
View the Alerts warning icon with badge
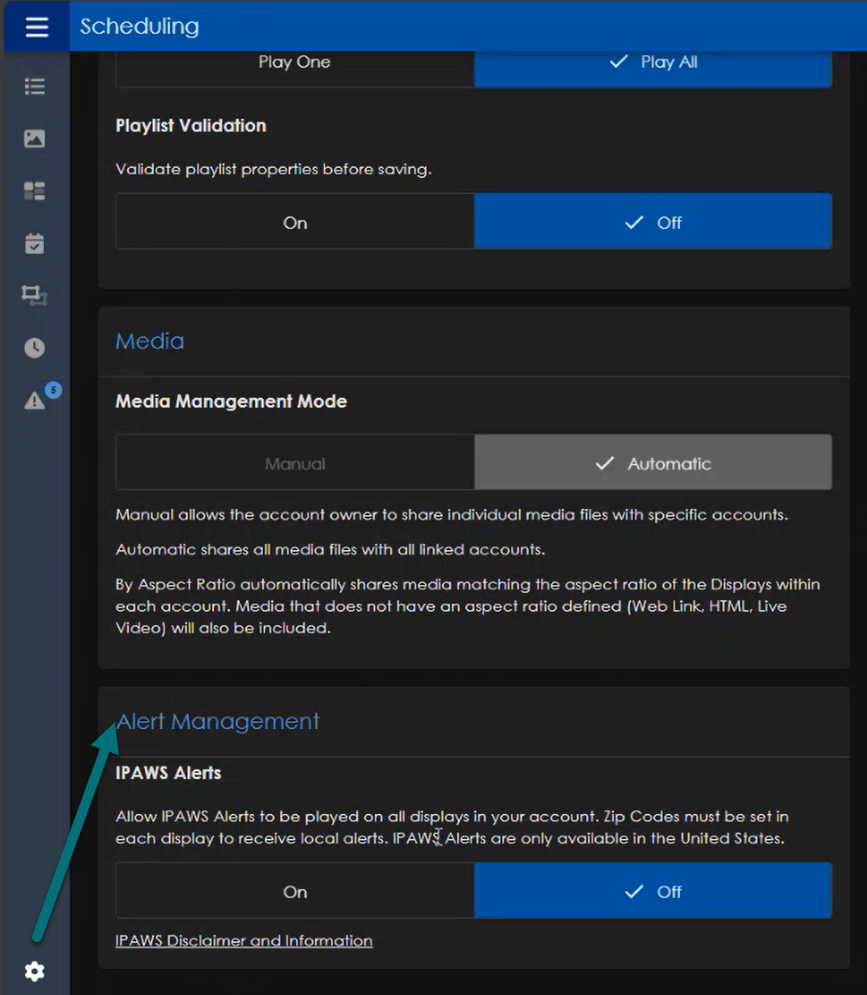(34, 398)
